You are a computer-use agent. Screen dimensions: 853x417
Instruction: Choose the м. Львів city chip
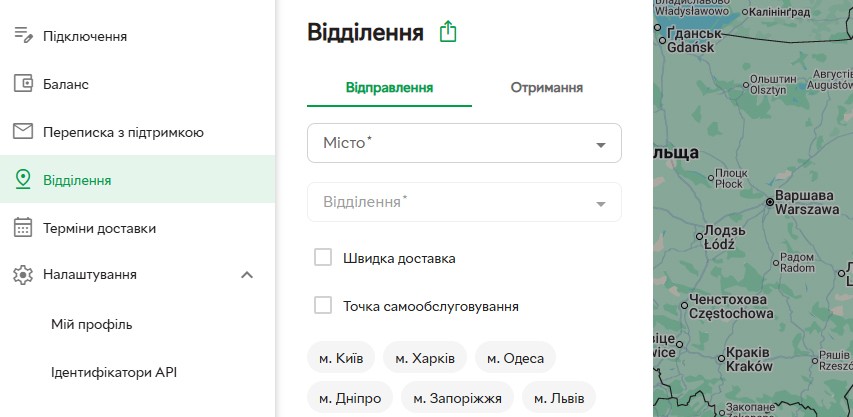pyautogui.click(x=559, y=398)
